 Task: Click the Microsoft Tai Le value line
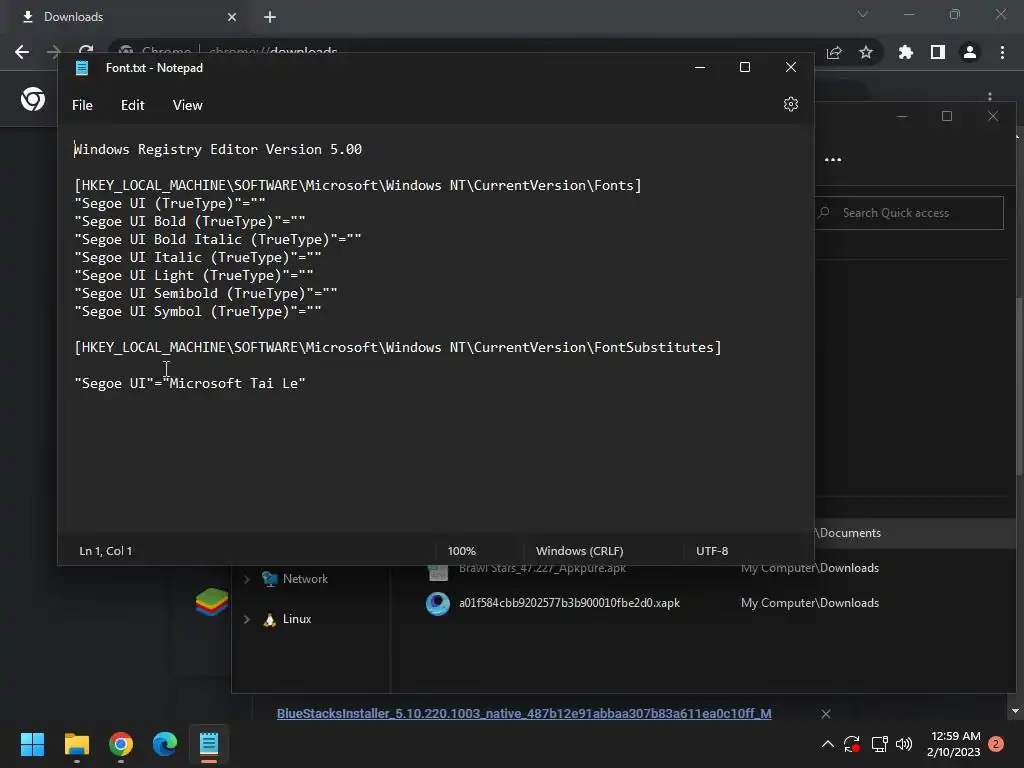[x=189, y=383]
